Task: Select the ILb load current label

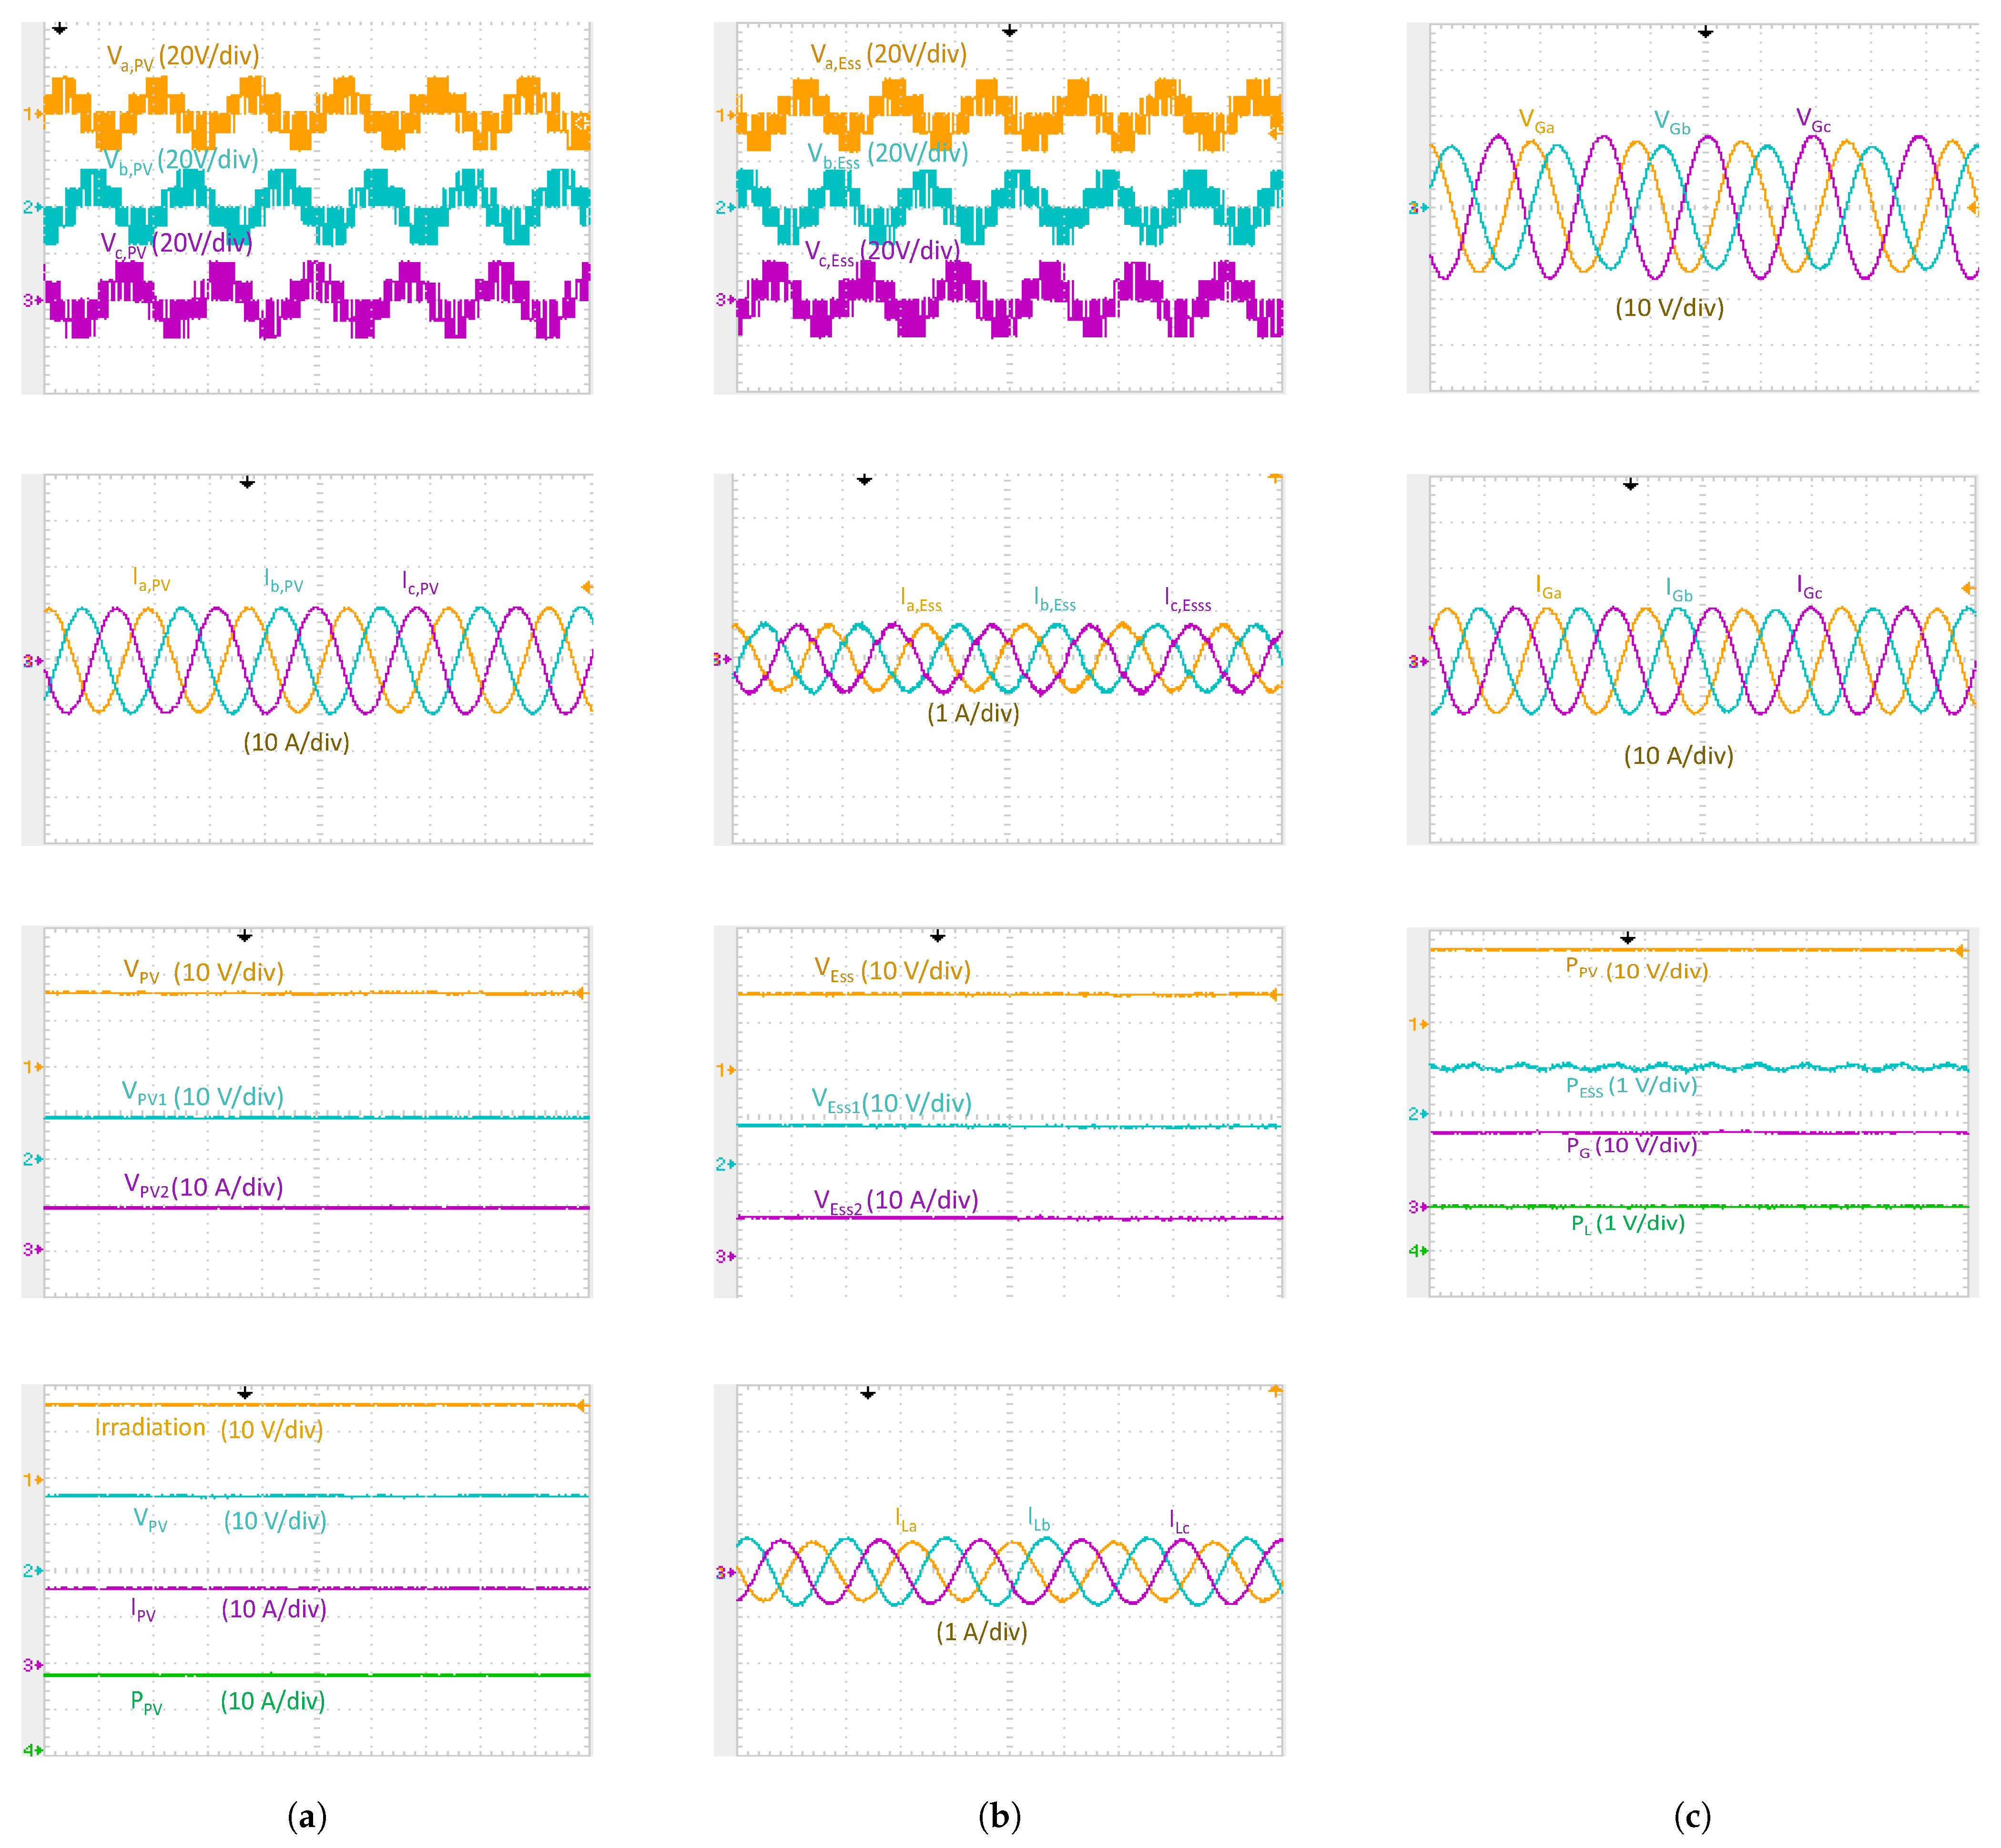Action: click(x=1039, y=1519)
